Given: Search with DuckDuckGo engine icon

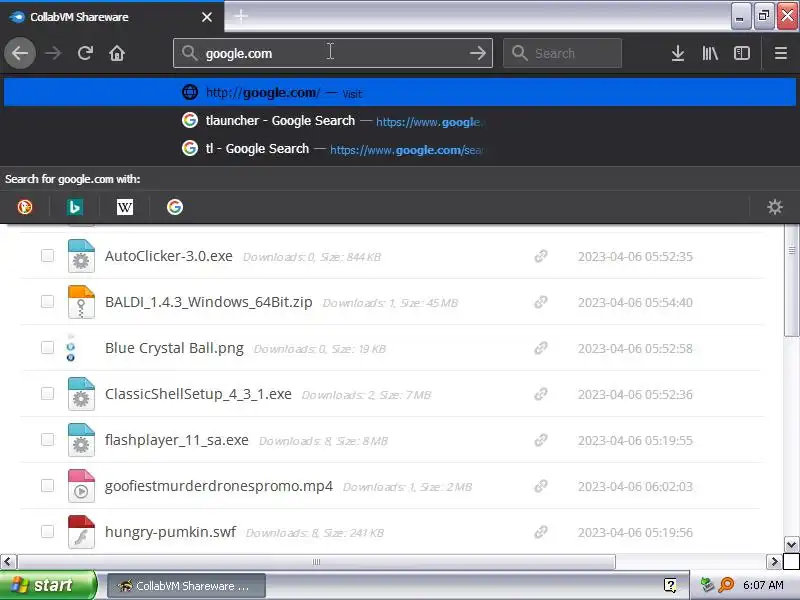Looking at the screenshot, I should click(25, 207).
